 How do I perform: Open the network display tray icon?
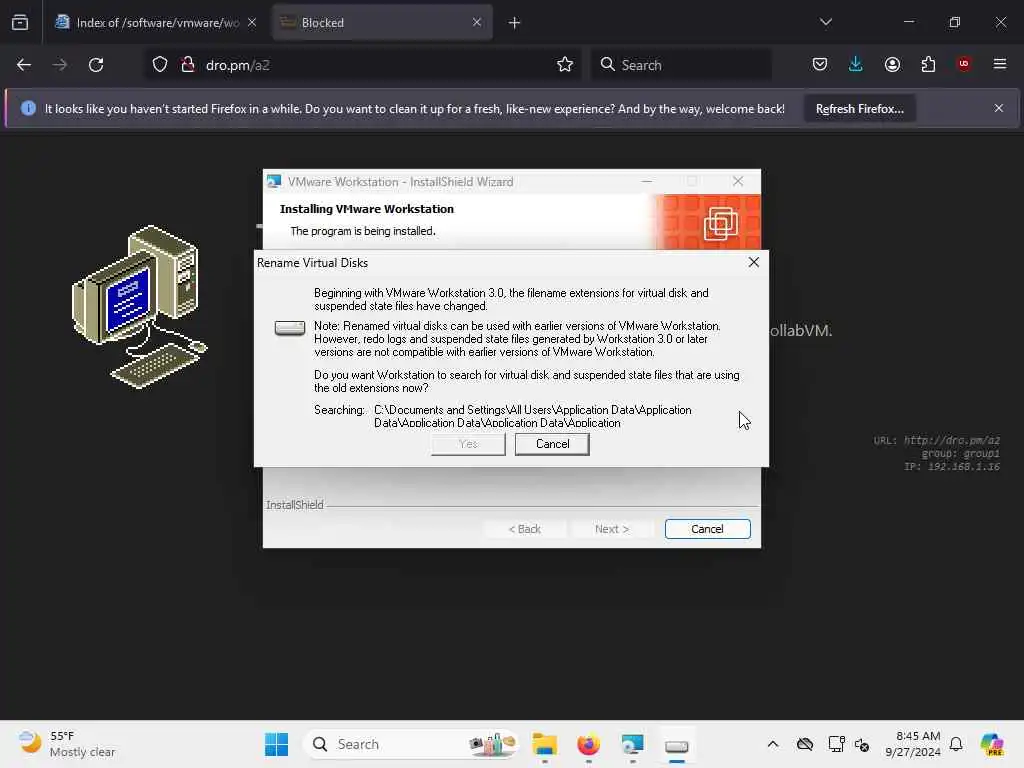[x=836, y=744]
